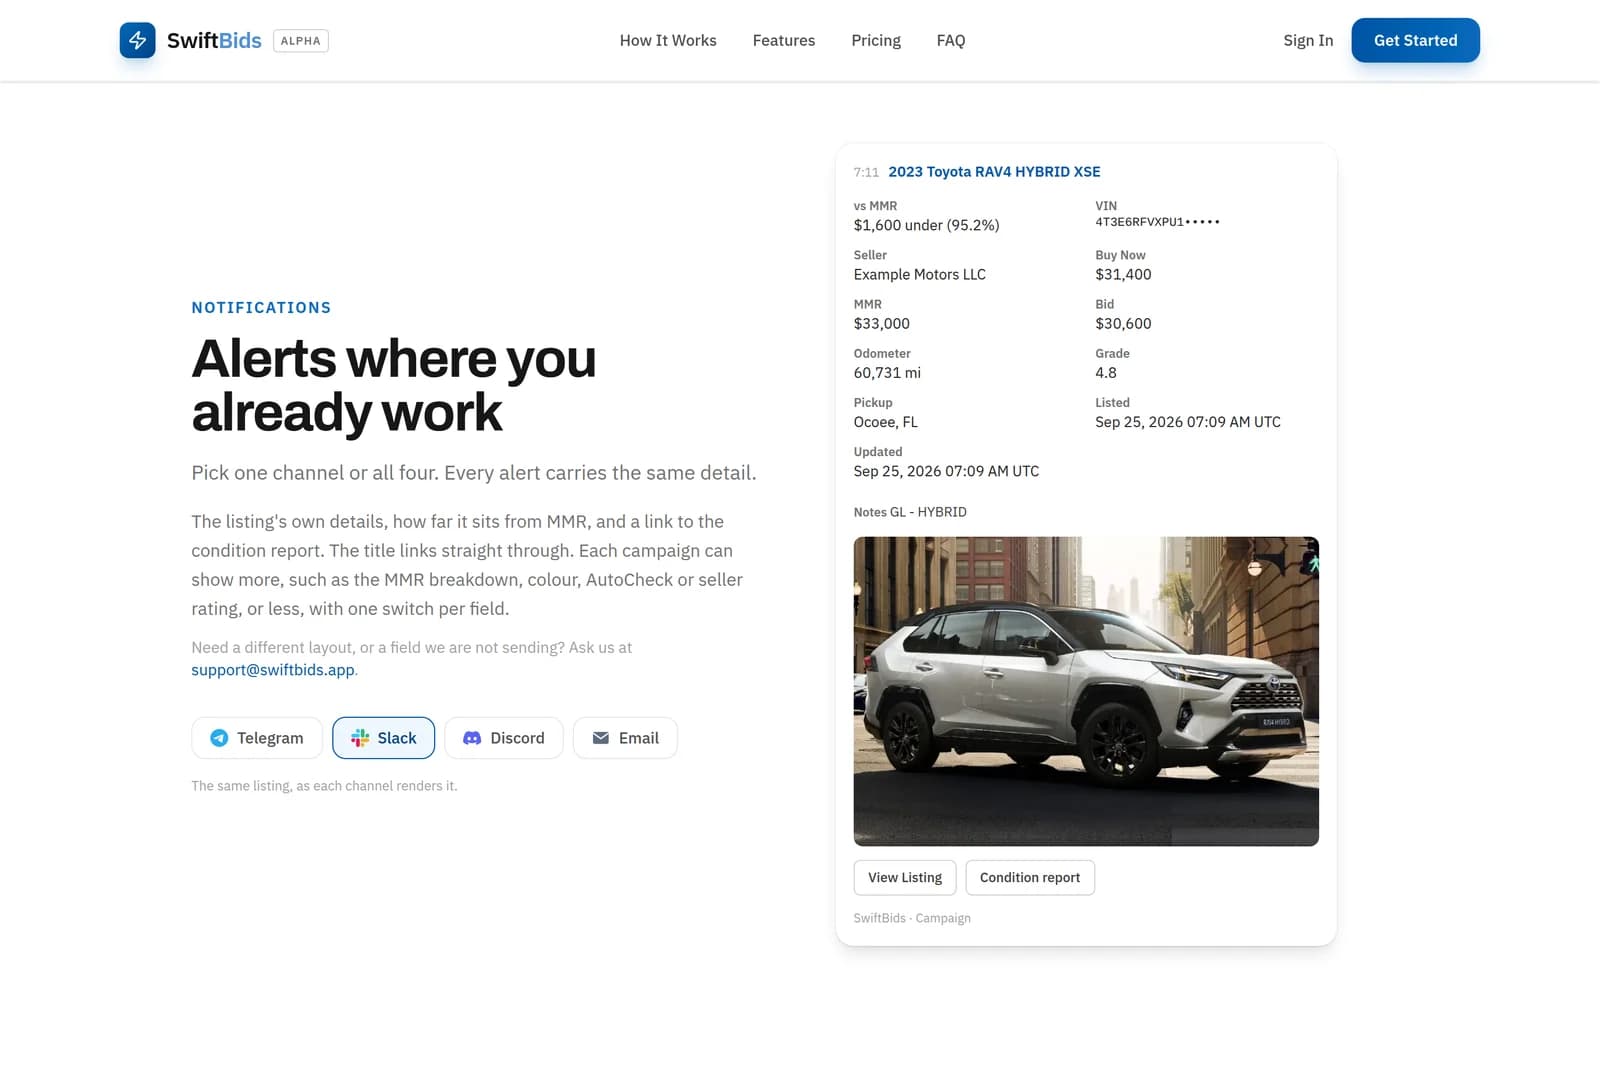Image resolution: width=1600 pixels, height=1089 pixels.
Task: Select the Slack channel tab
Action: (x=384, y=738)
